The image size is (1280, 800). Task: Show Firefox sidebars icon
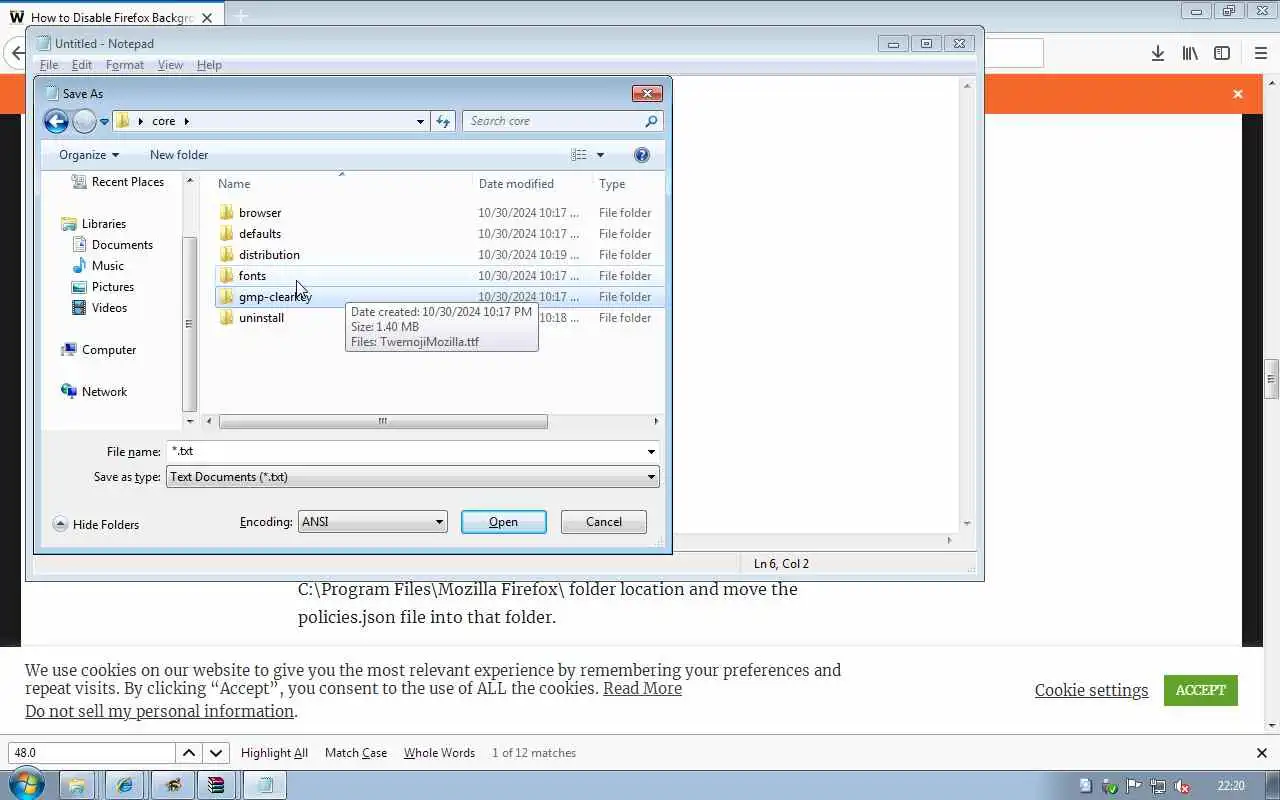pos(1222,53)
